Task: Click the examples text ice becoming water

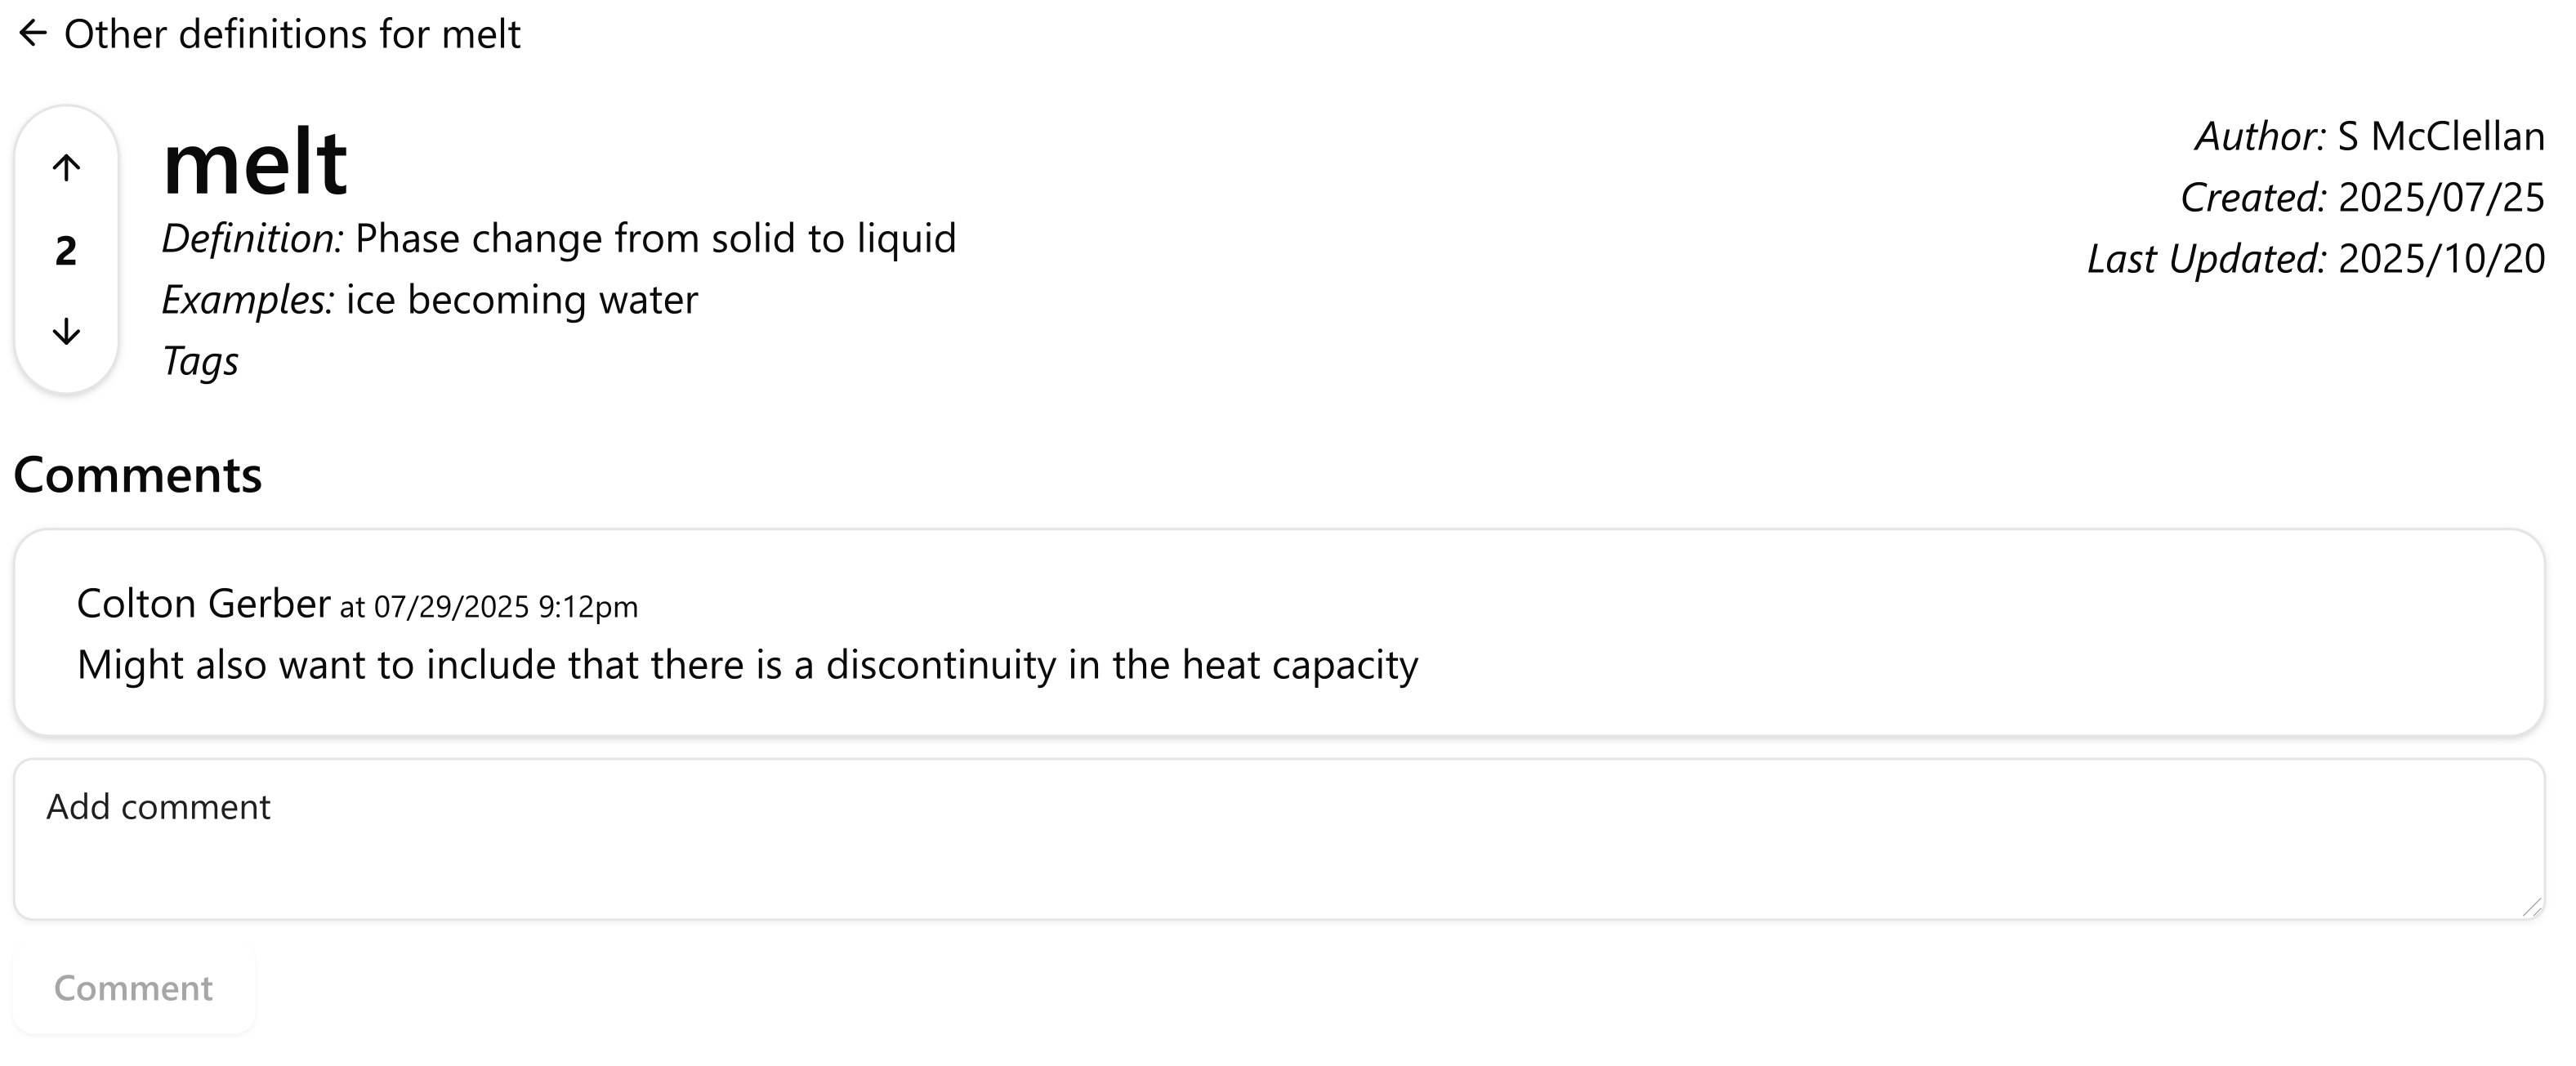Action: pos(521,300)
